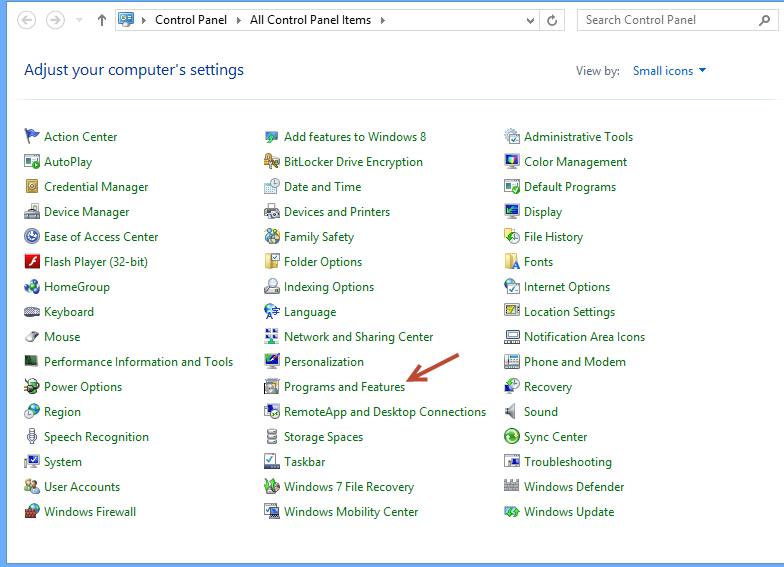Click the Forward arrow button
The image size is (784, 567).
(x=56, y=20)
